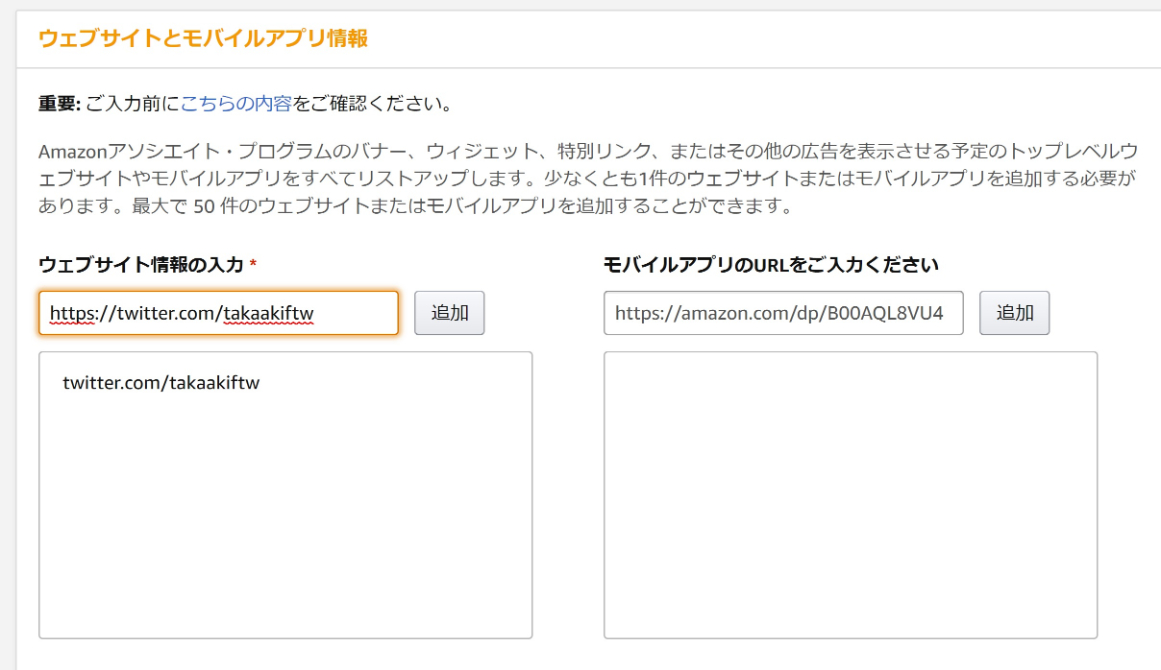Click the mobile app URL input field
1161x670 pixels.
click(783, 313)
